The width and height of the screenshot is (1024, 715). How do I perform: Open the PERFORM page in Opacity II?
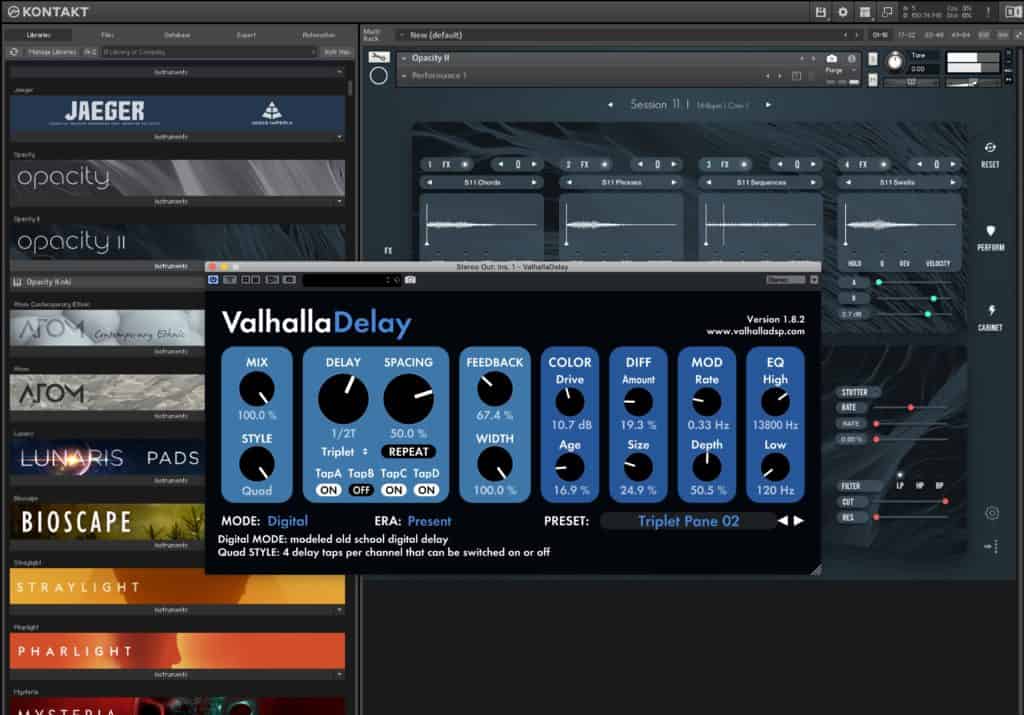click(990, 238)
